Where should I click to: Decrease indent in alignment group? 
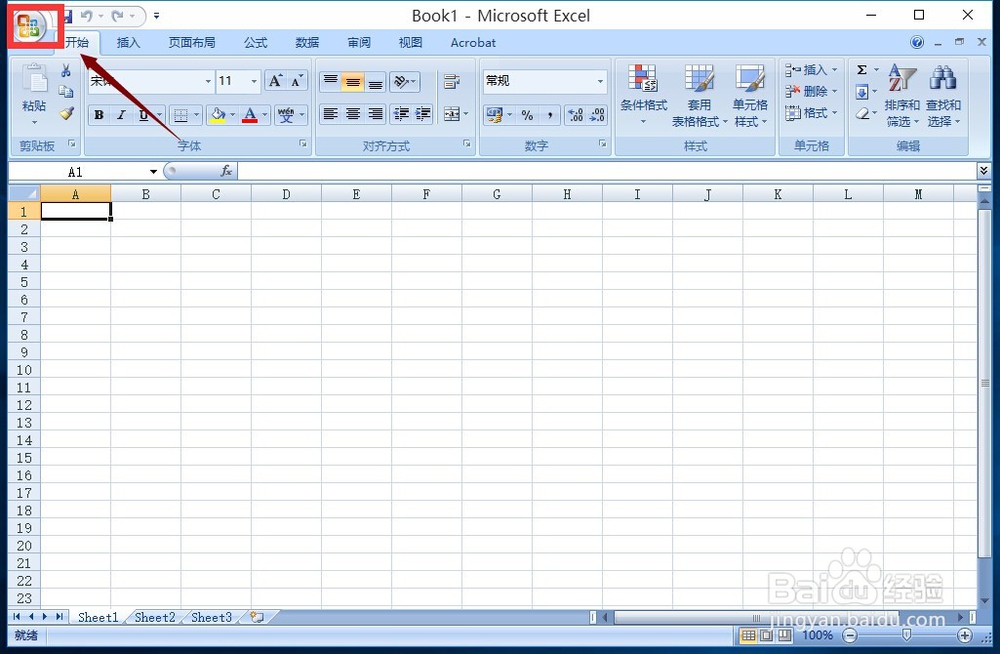tap(401, 114)
